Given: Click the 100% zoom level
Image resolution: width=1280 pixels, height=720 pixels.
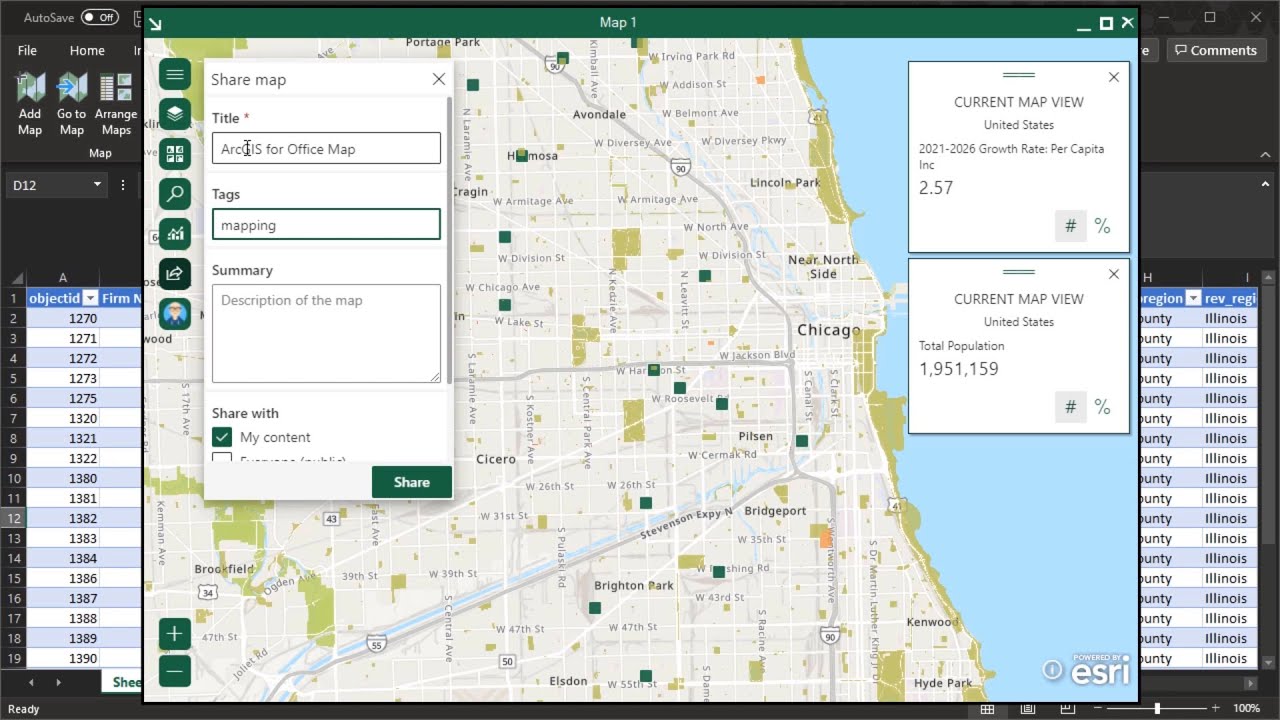Looking at the screenshot, I should (x=1246, y=709).
